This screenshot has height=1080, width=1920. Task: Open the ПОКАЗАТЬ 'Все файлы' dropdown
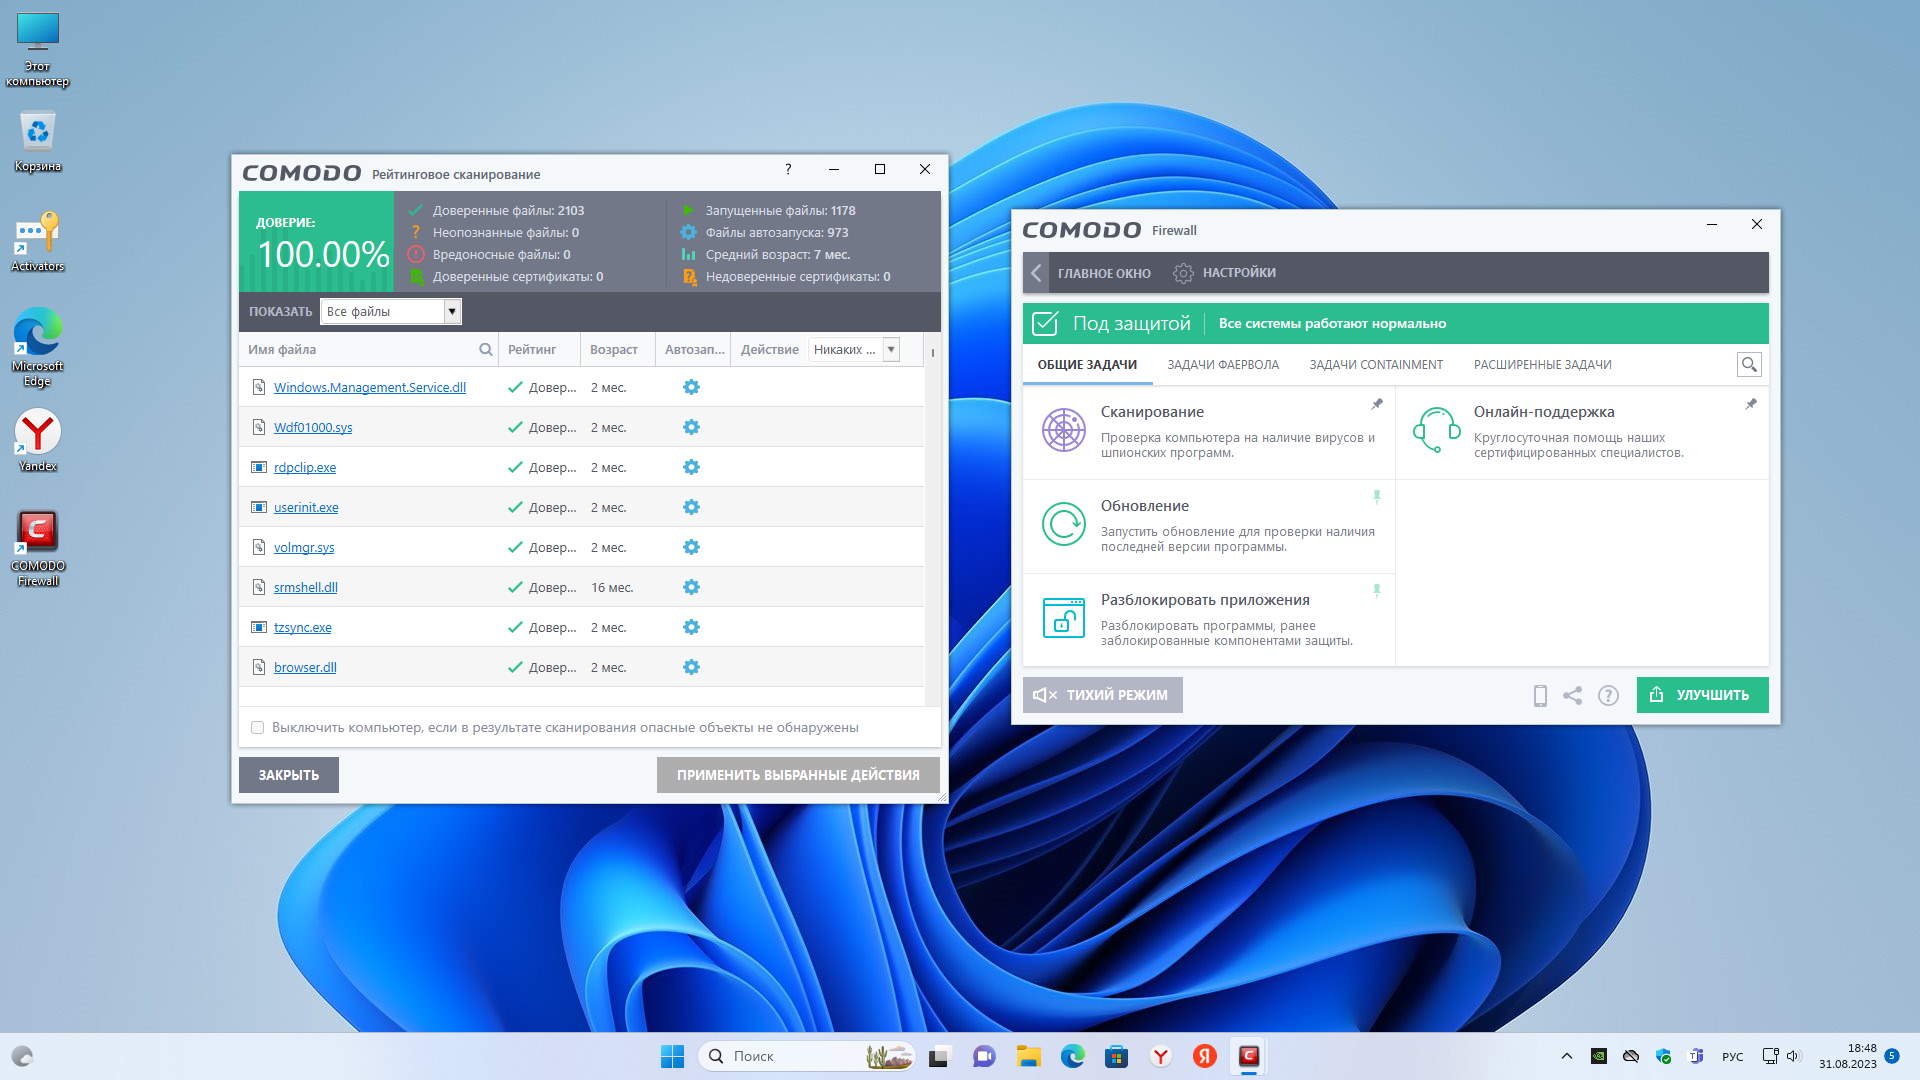click(452, 312)
